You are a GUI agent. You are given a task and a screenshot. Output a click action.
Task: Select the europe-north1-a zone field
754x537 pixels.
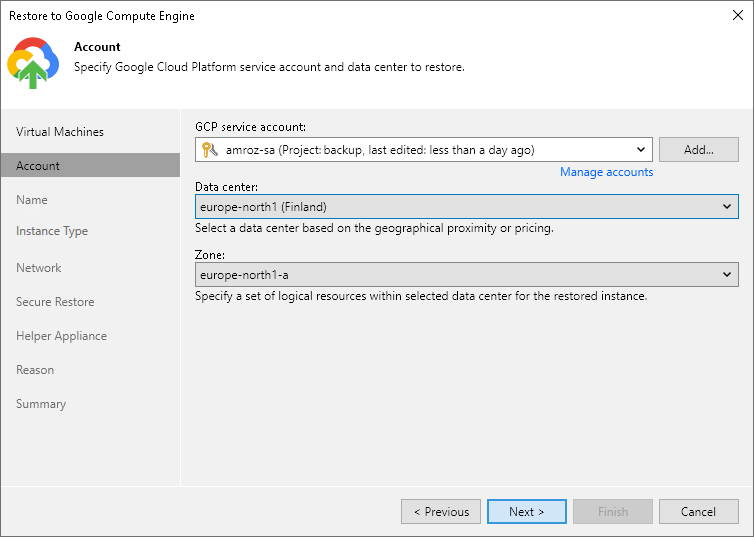(x=466, y=275)
